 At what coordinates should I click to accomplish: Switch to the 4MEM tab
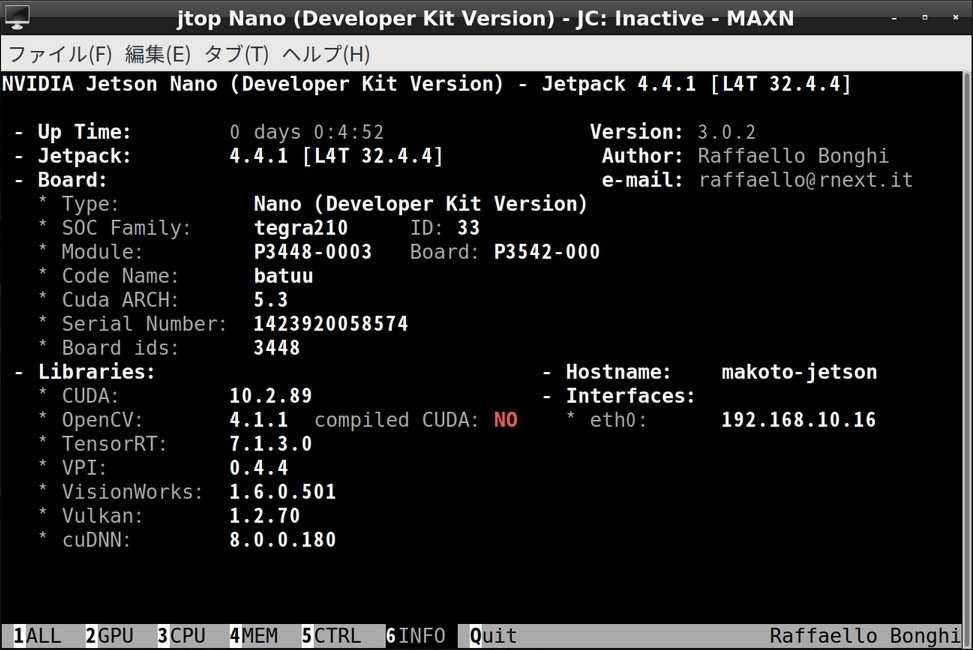pos(253,636)
